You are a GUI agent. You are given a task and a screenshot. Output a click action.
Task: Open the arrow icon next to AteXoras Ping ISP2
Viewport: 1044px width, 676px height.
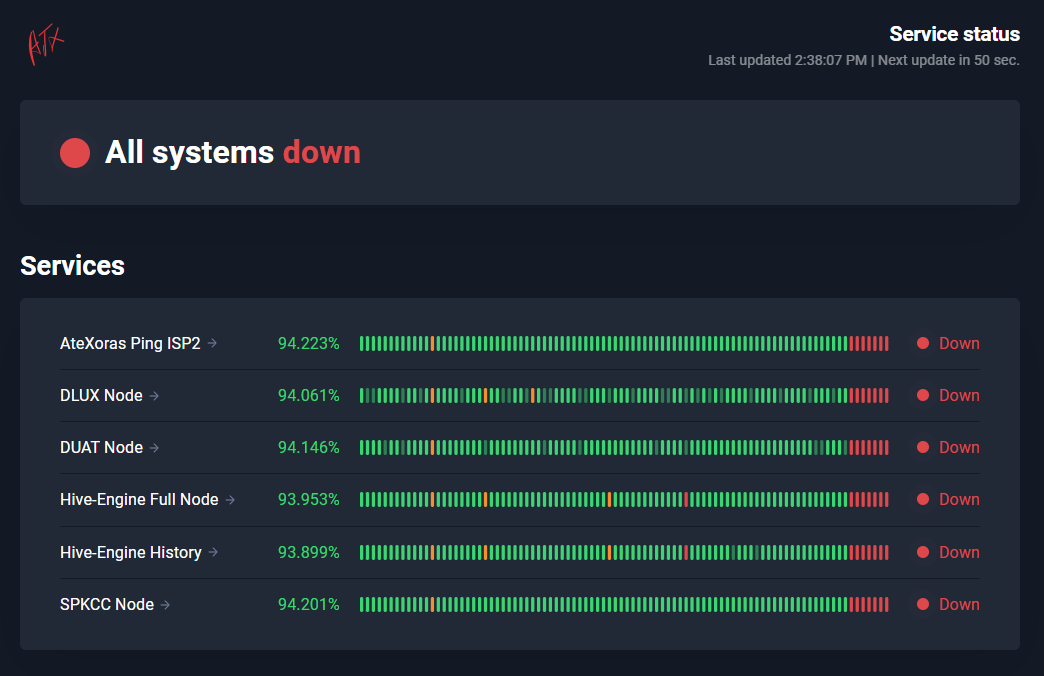[212, 343]
